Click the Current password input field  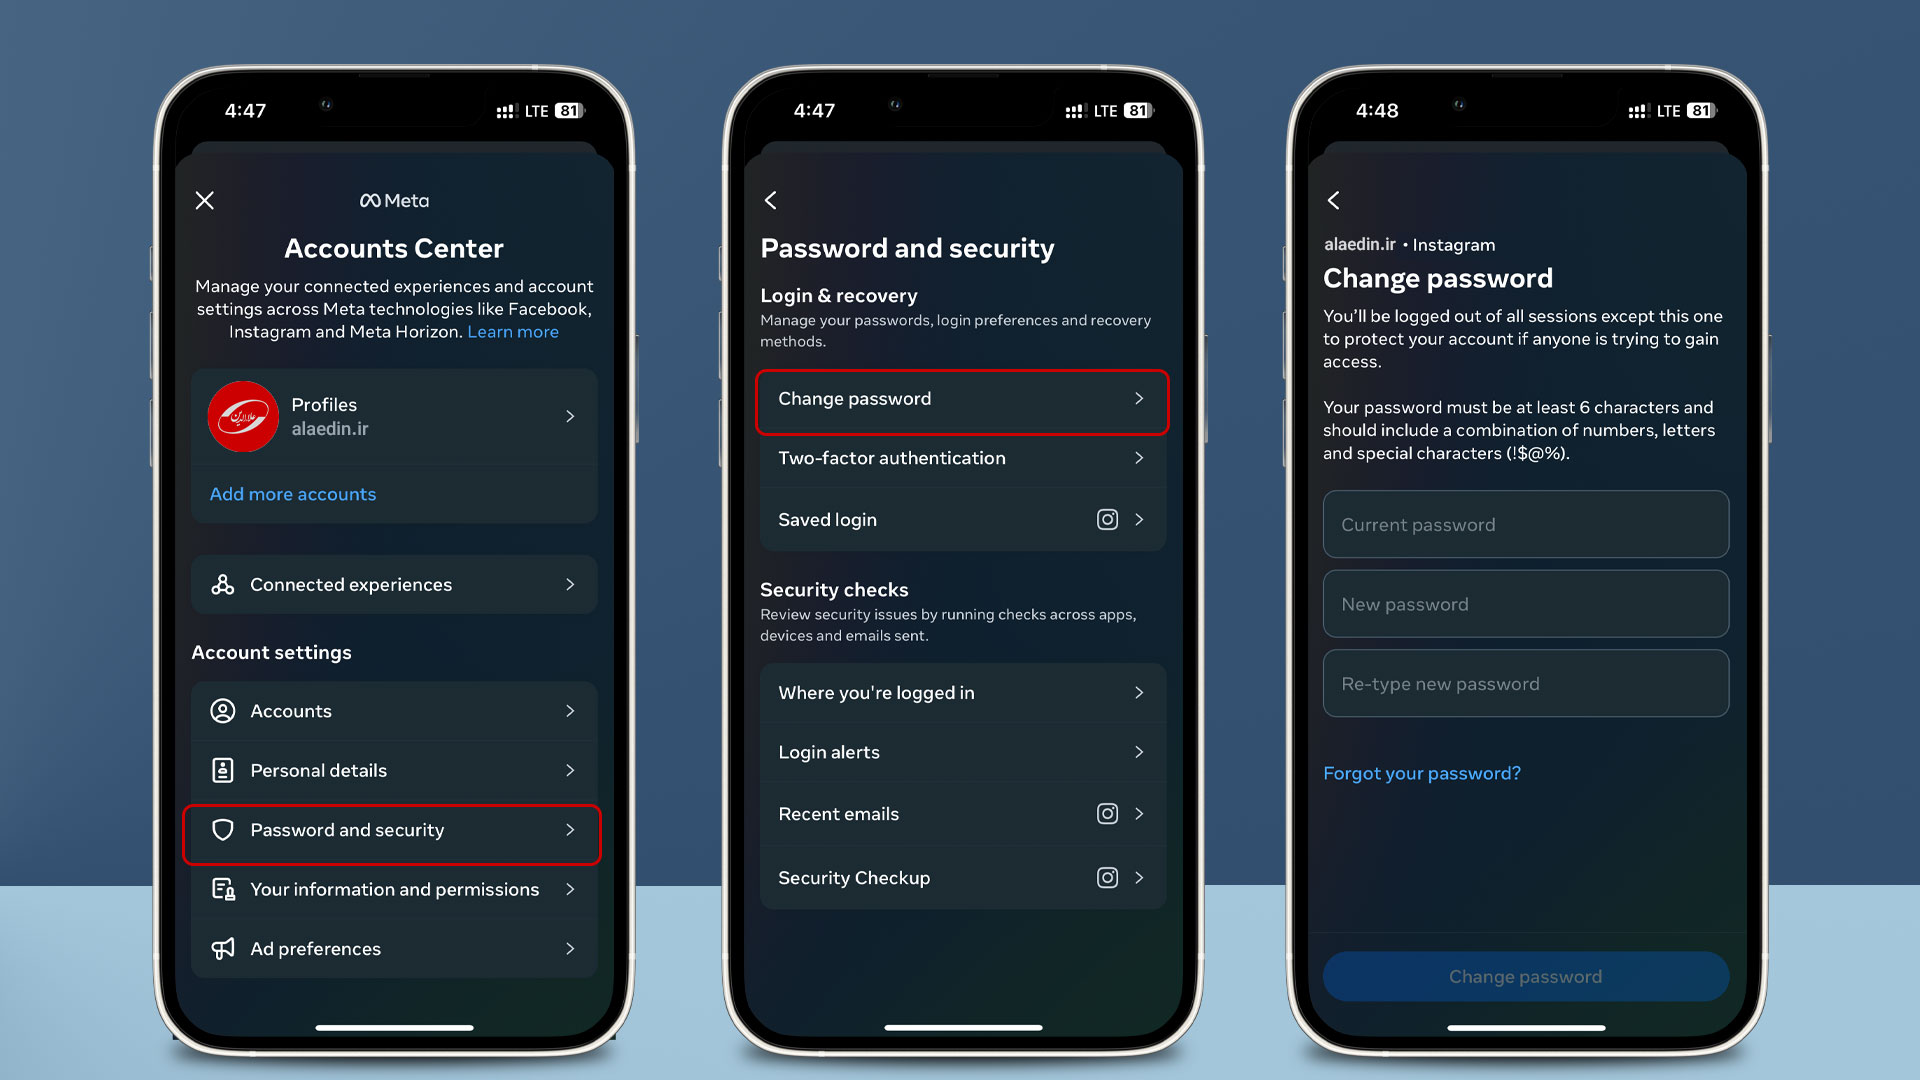[x=1526, y=524]
